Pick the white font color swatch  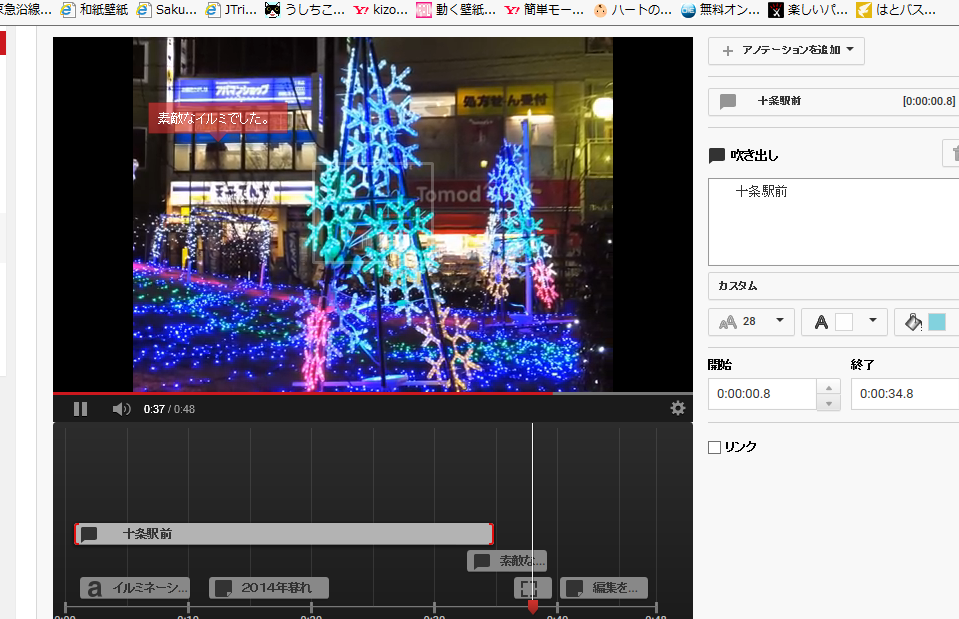(x=844, y=322)
